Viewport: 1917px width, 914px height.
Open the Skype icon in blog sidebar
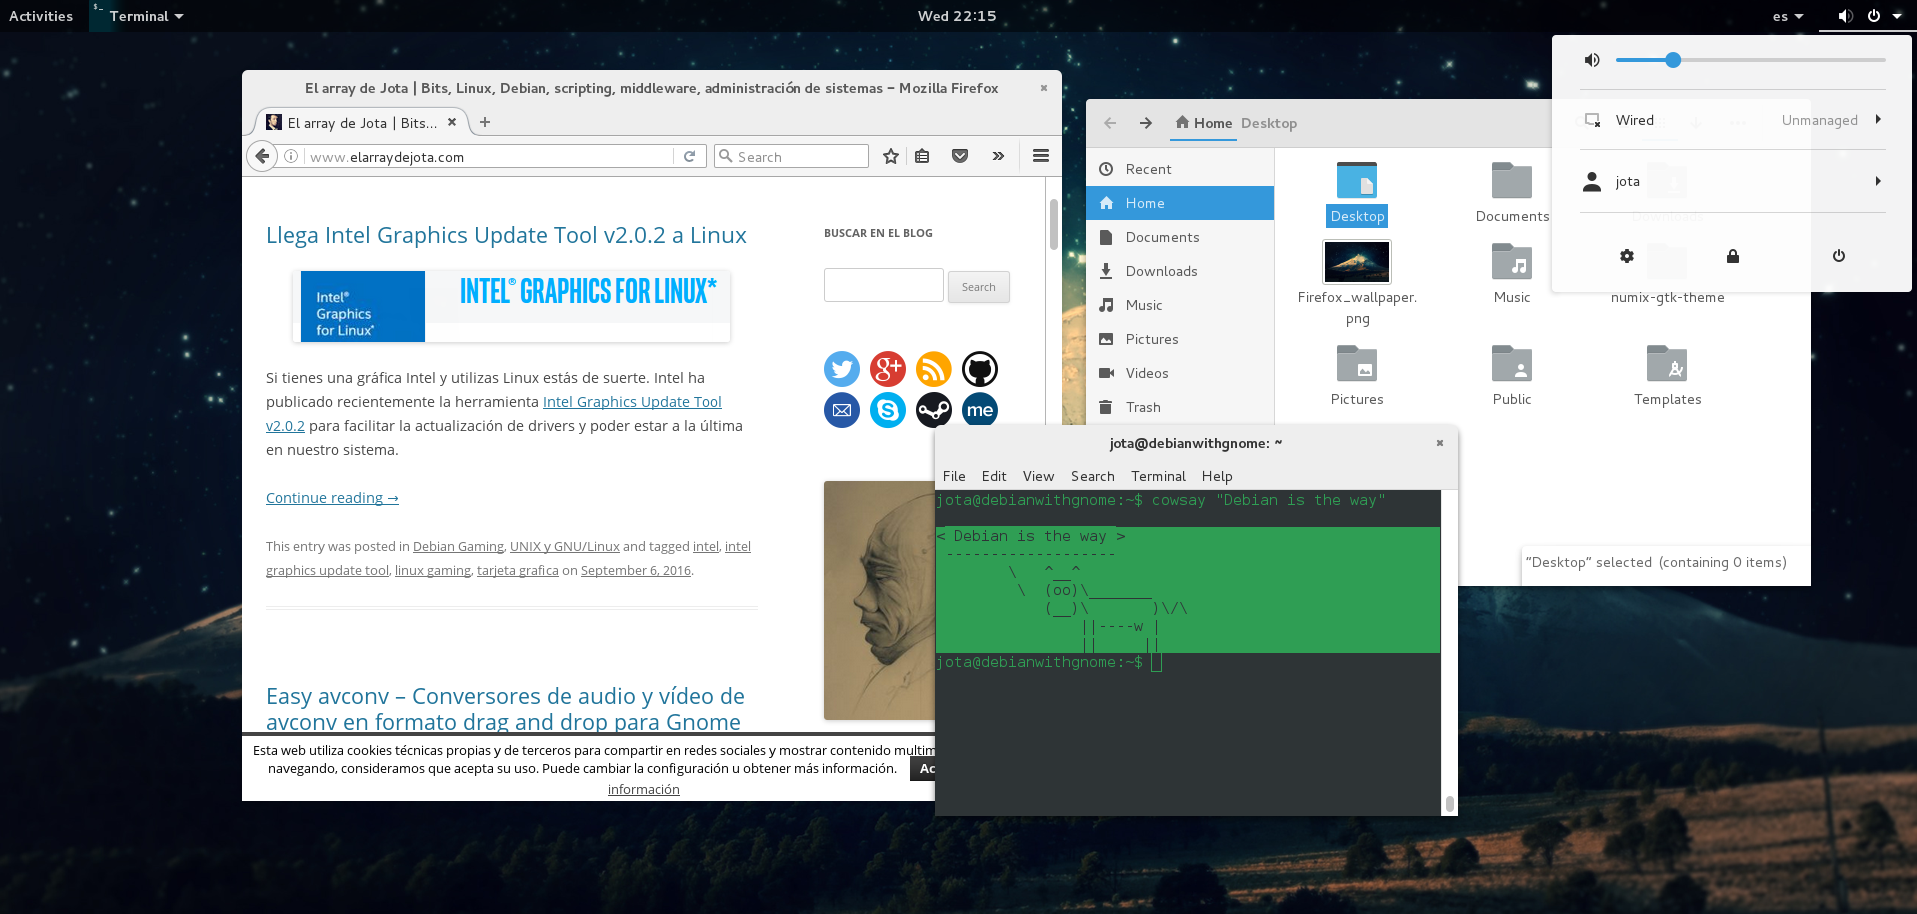(888, 410)
